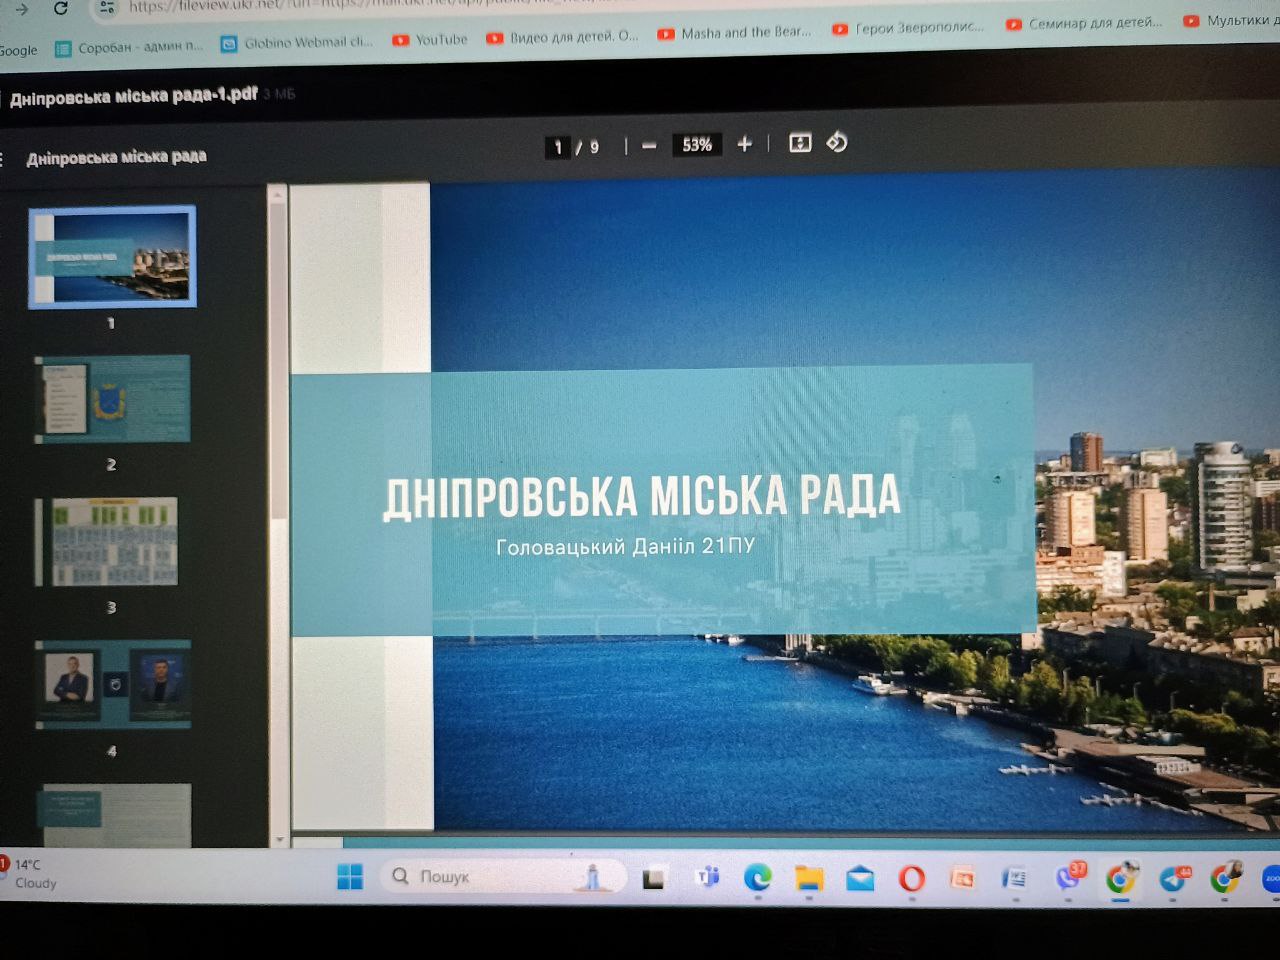Viewport: 1280px width, 960px height.
Task: Select page 2 thumbnail
Action: click(x=112, y=399)
